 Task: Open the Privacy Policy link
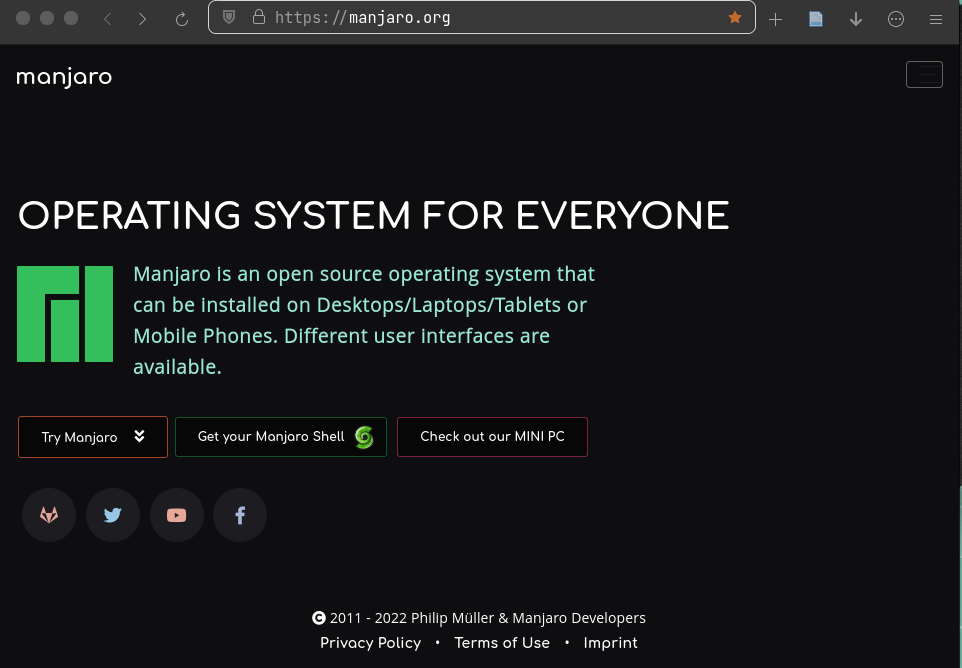click(371, 643)
